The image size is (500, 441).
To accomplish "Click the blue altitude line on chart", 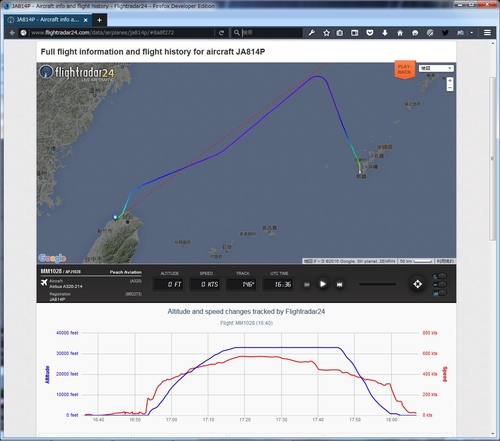I will click(x=287, y=348).
